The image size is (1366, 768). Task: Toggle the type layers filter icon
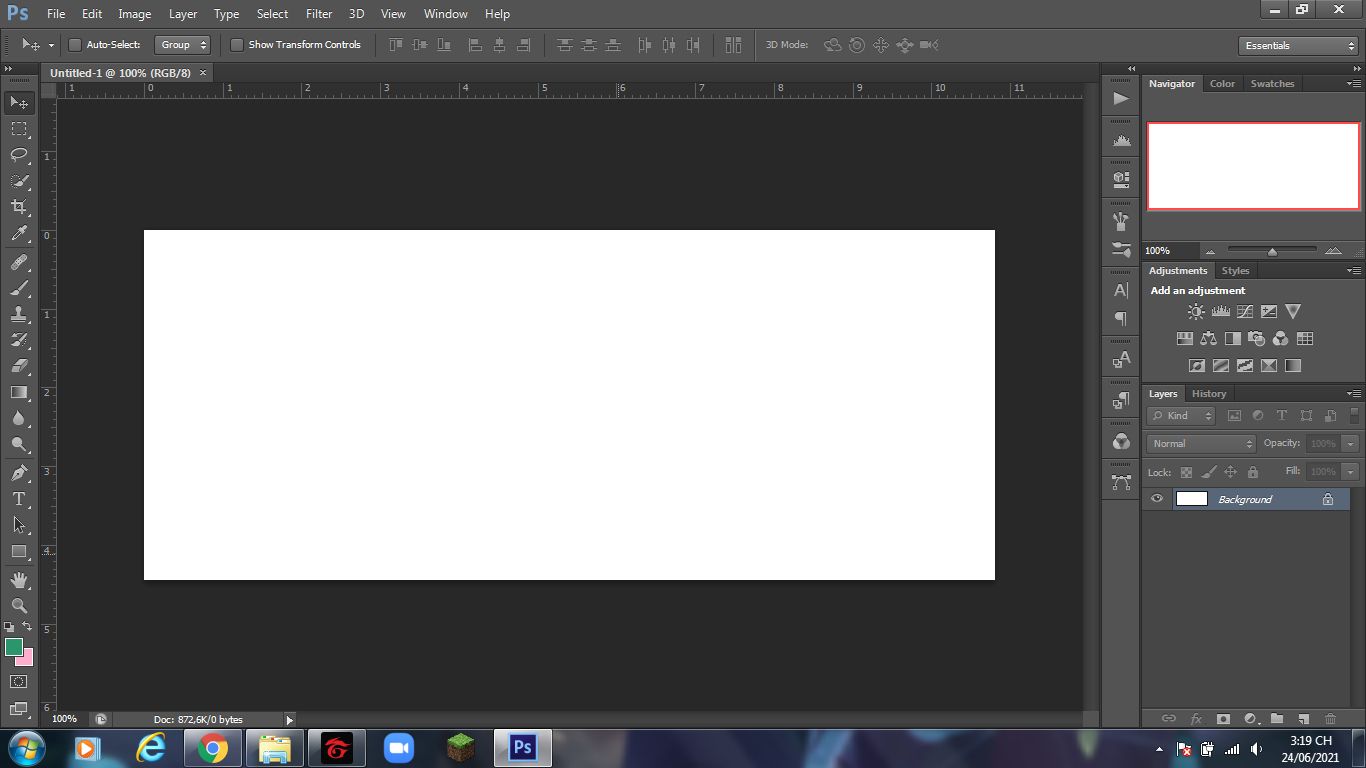click(x=1282, y=416)
